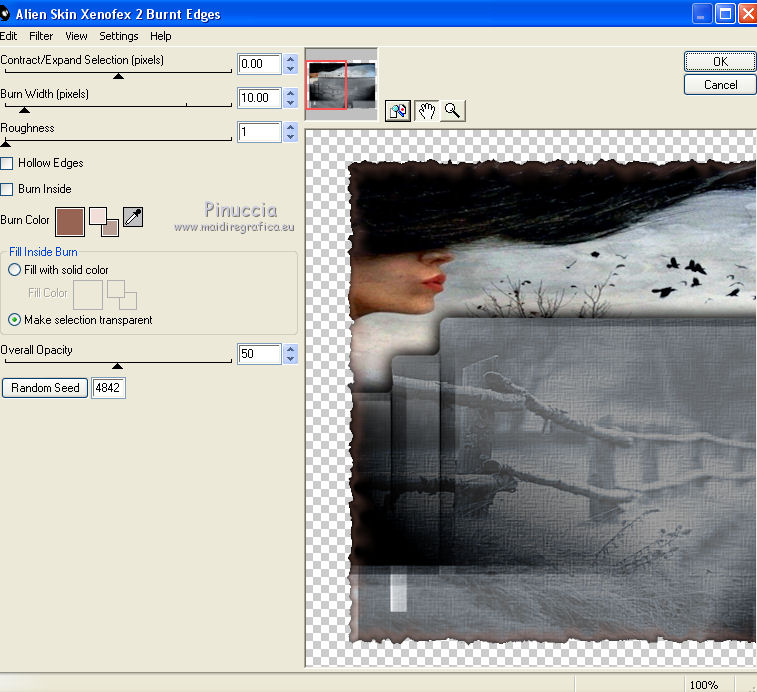Click the foreground/background color chooser next to Burn Color
757x692 pixels.
(x=104, y=222)
